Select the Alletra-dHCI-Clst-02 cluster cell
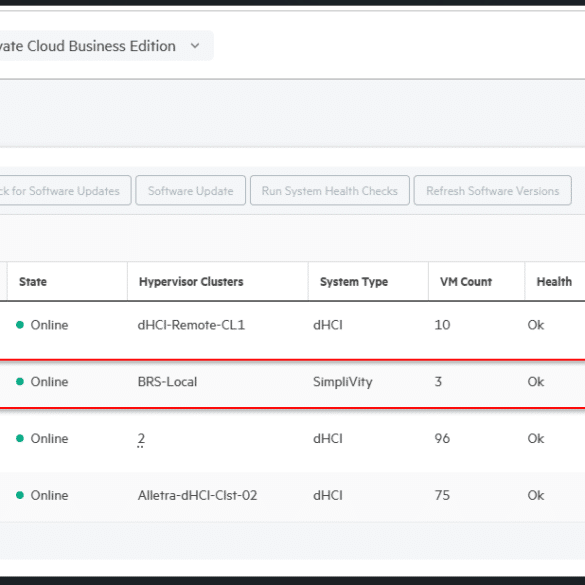 [197, 495]
